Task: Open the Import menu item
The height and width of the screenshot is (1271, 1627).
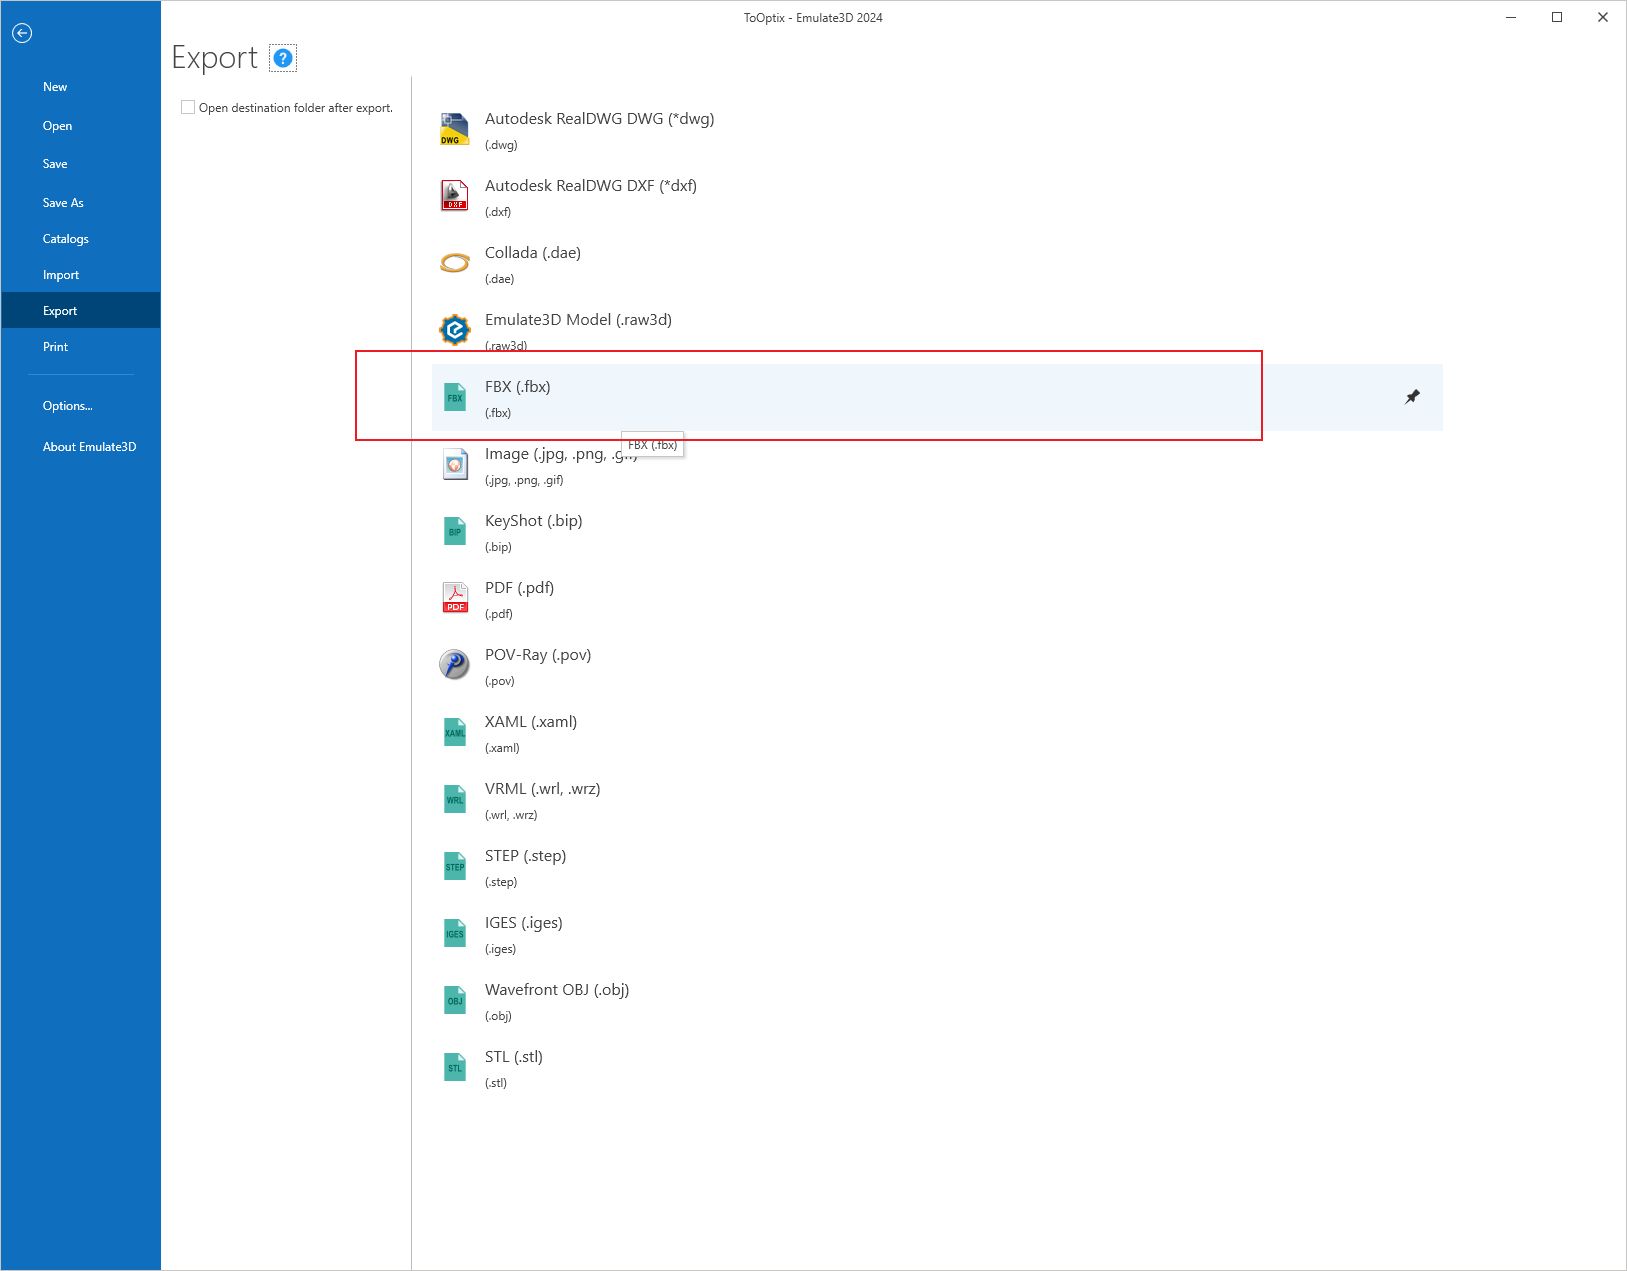Action: 61,275
